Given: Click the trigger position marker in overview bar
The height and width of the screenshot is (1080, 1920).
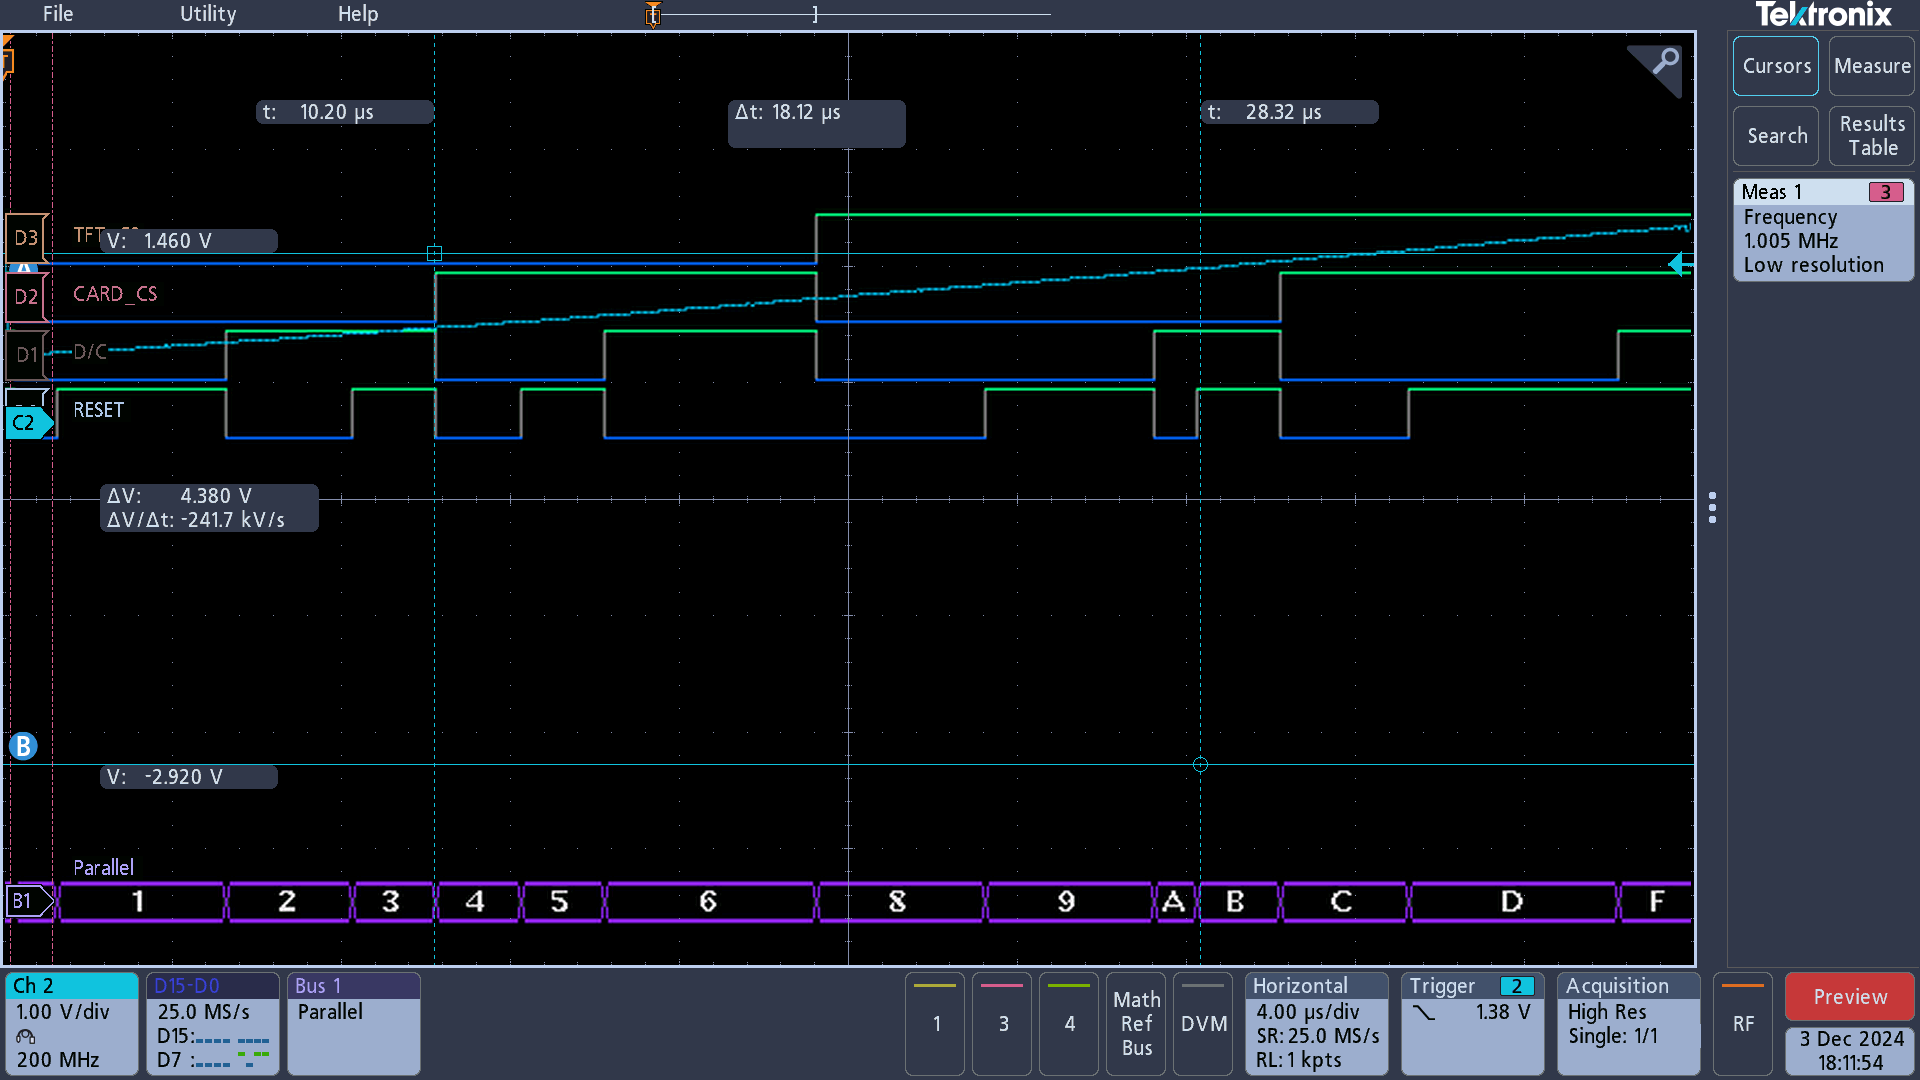Looking at the screenshot, I should pyautogui.click(x=653, y=15).
